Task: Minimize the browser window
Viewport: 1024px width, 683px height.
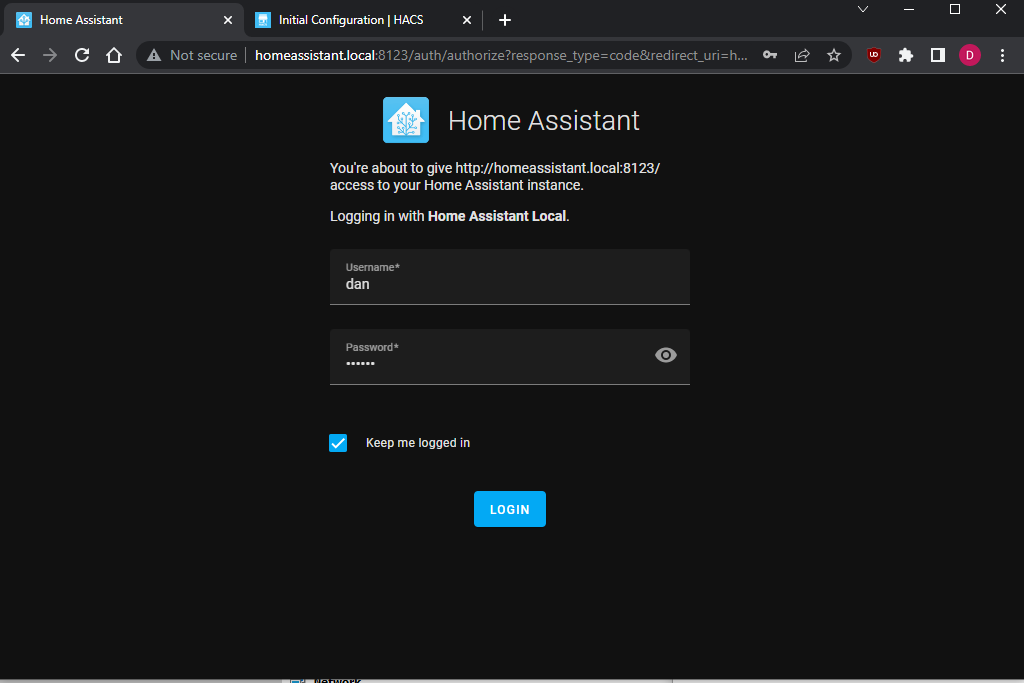Action: [x=908, y=9]
